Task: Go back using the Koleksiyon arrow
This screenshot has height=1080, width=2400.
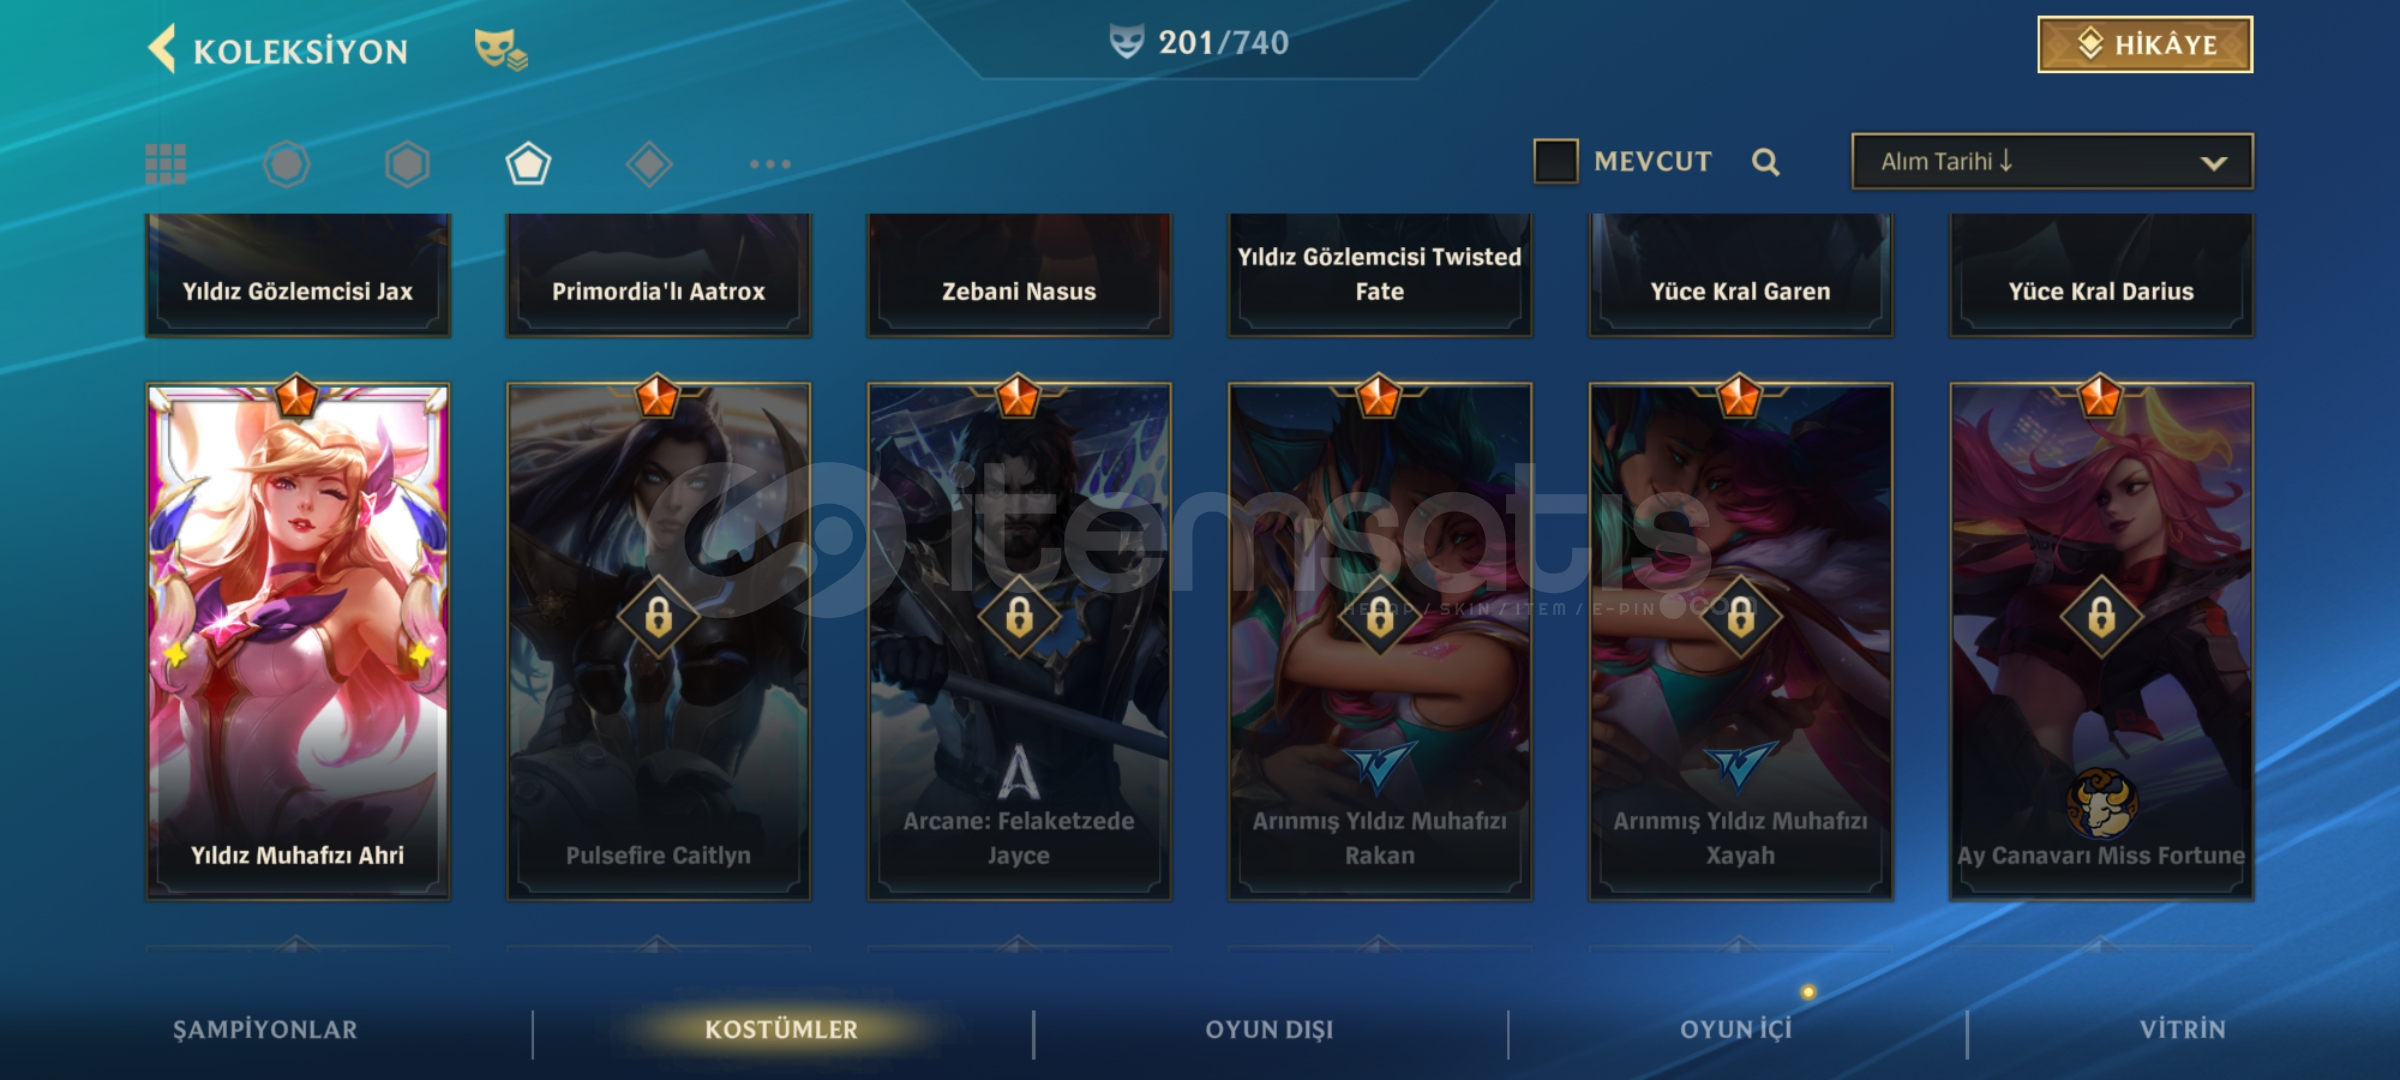Action: (x=162, y=48)
